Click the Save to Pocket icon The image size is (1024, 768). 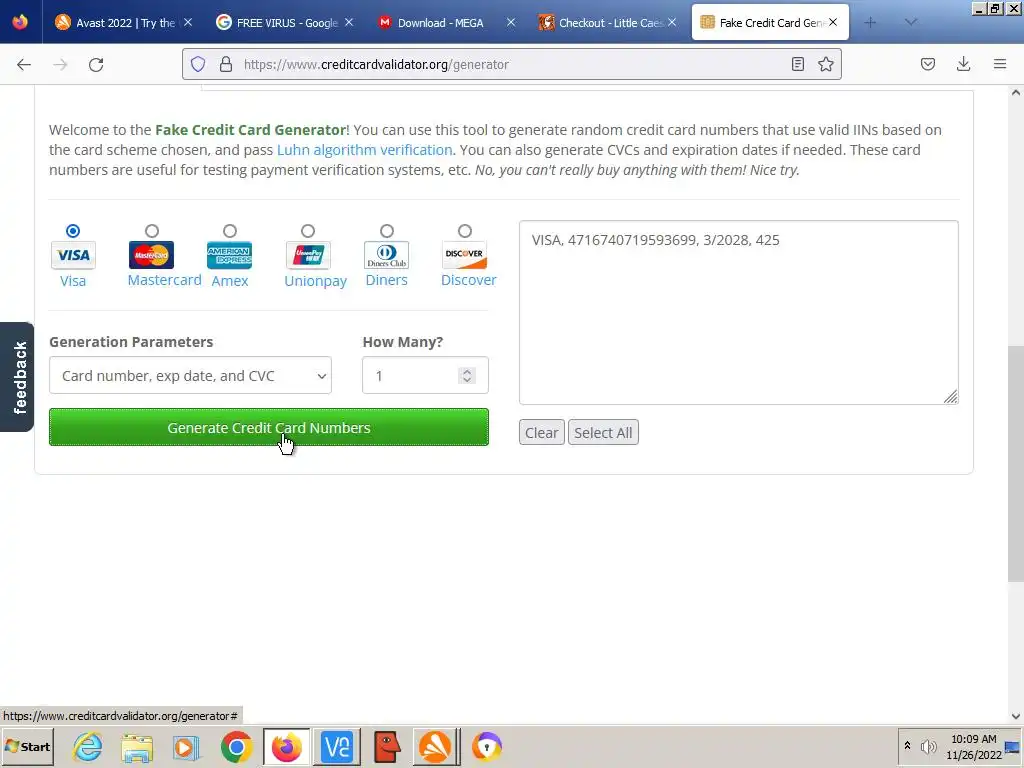point(927,64)
